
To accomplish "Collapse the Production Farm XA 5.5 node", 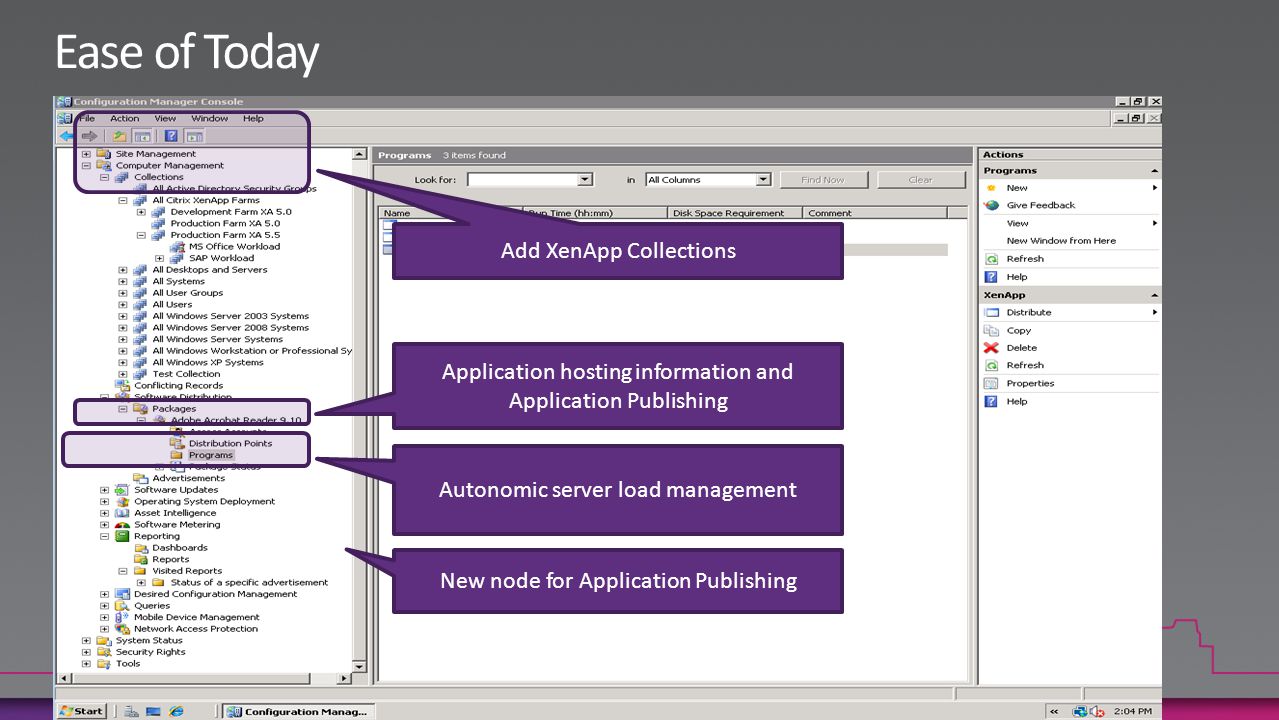I will pos(141,235).
